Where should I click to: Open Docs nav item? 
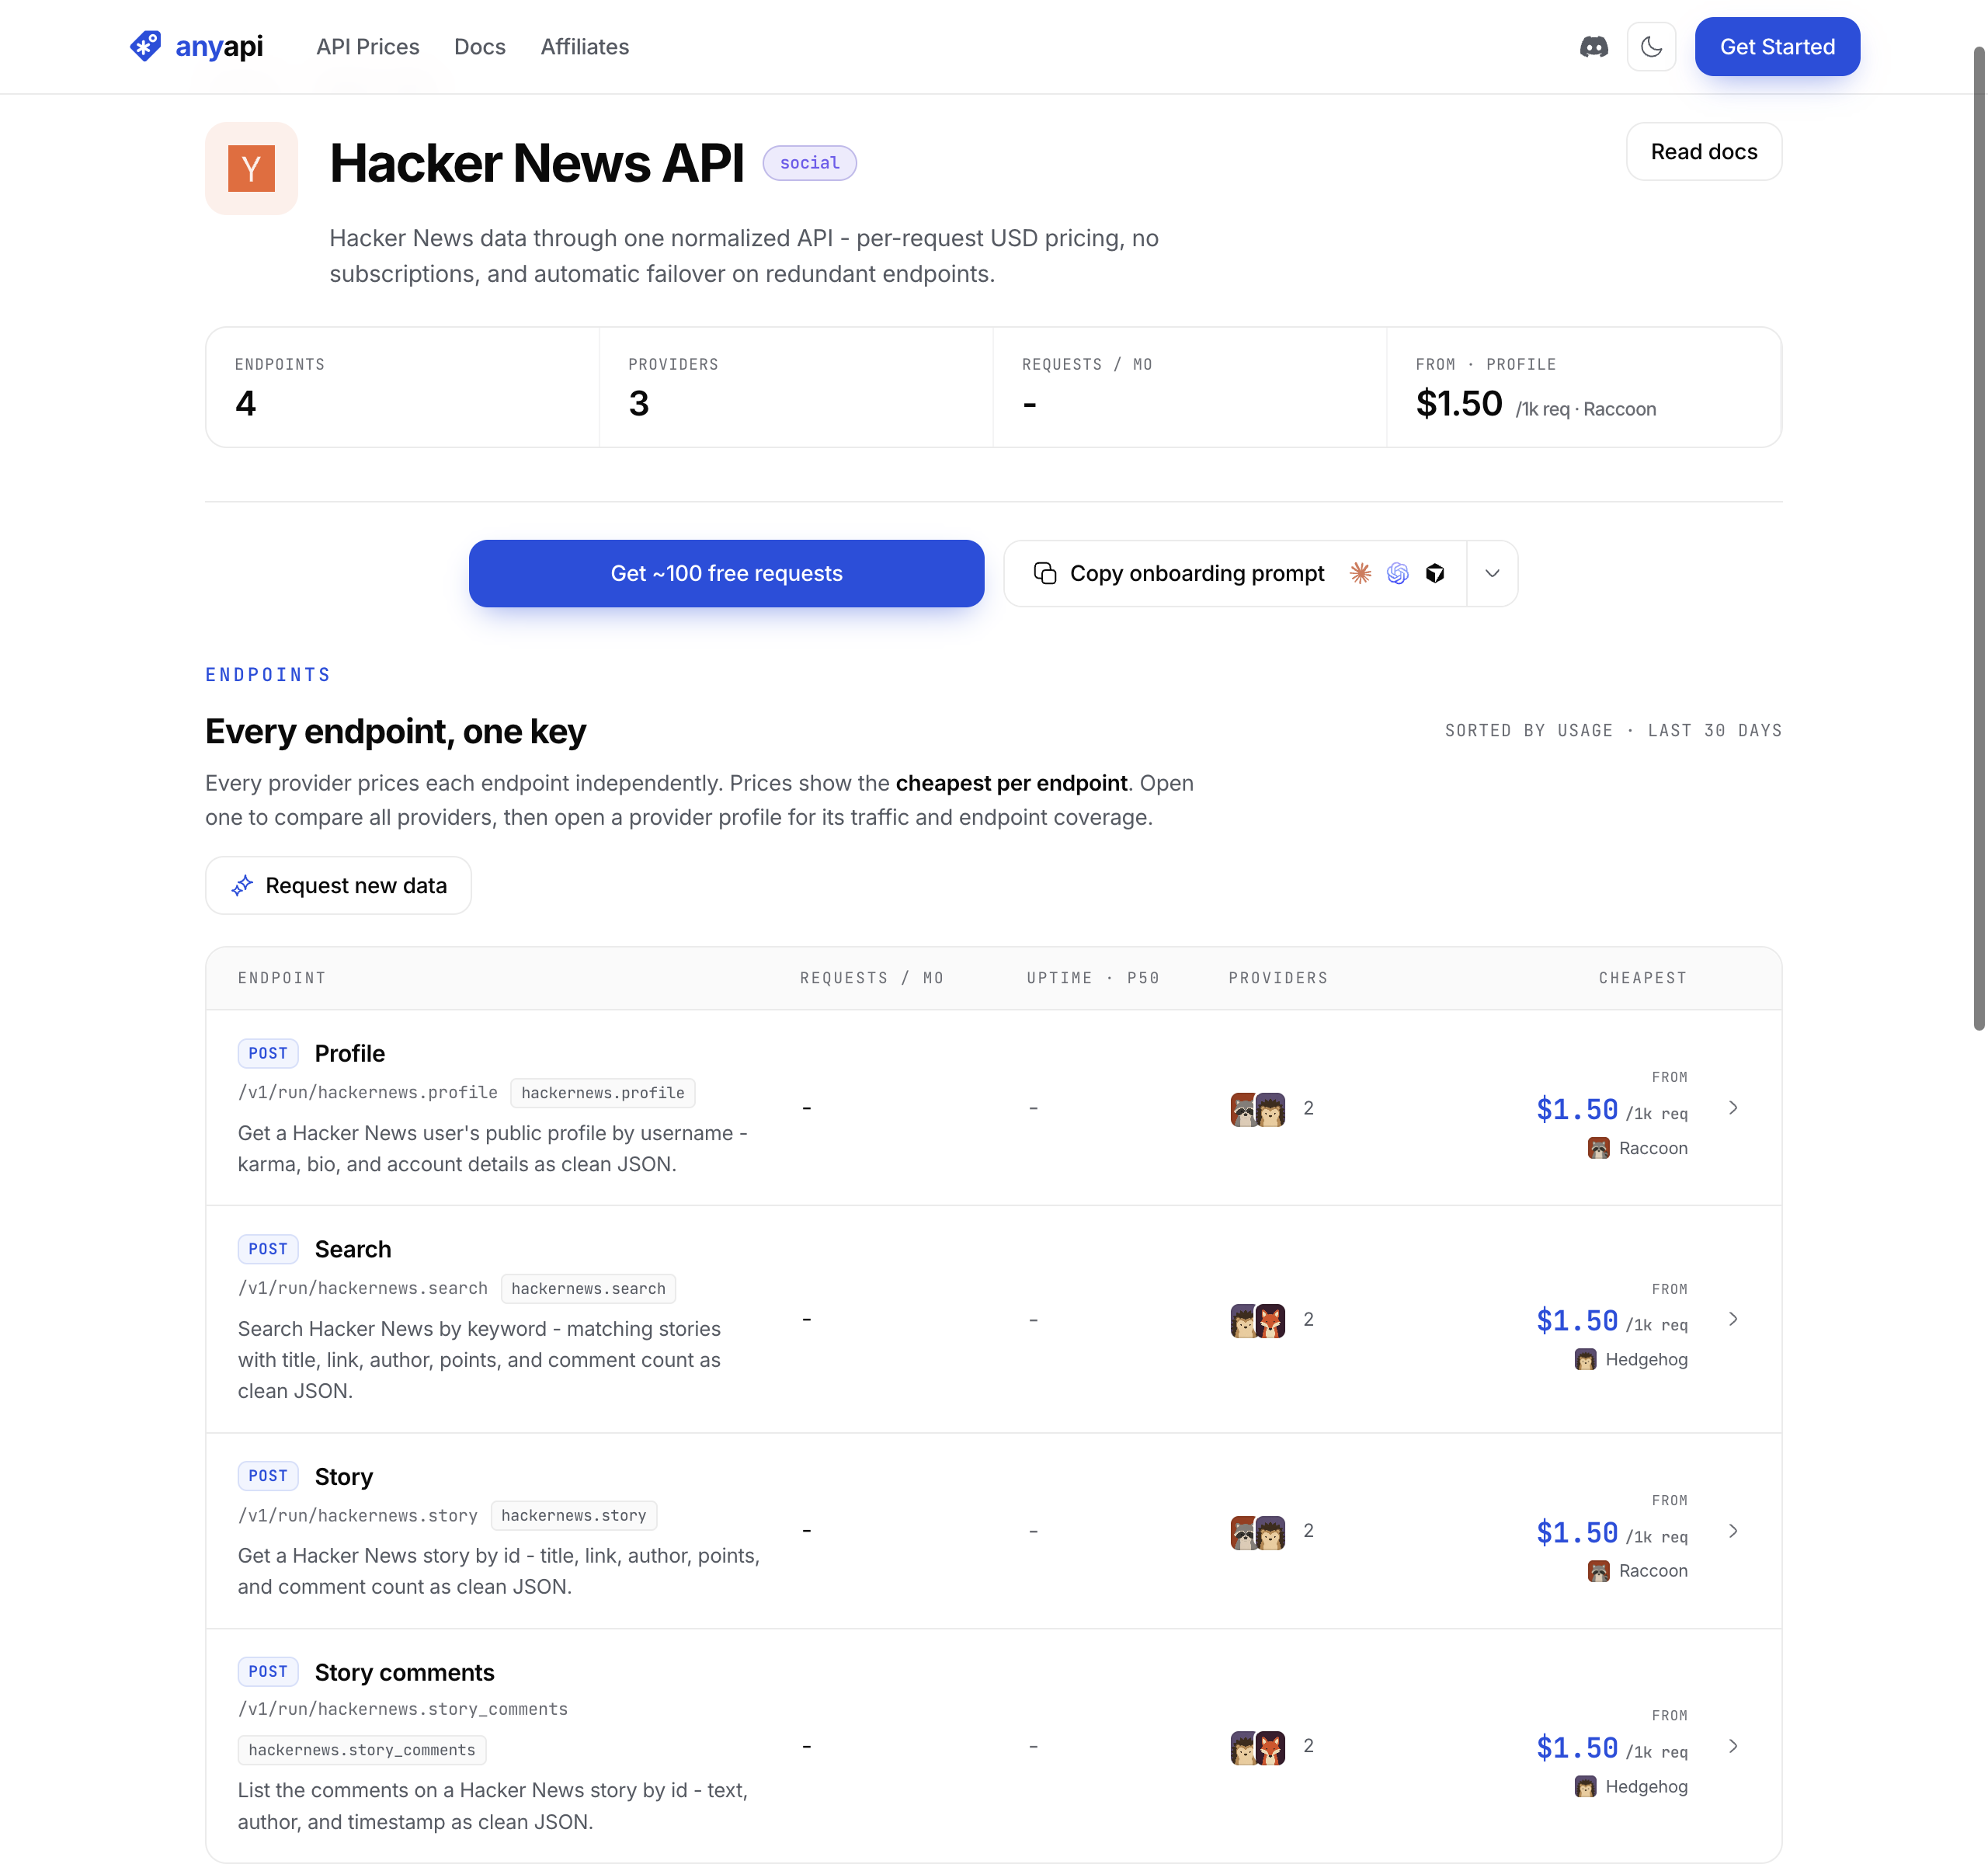480,47
